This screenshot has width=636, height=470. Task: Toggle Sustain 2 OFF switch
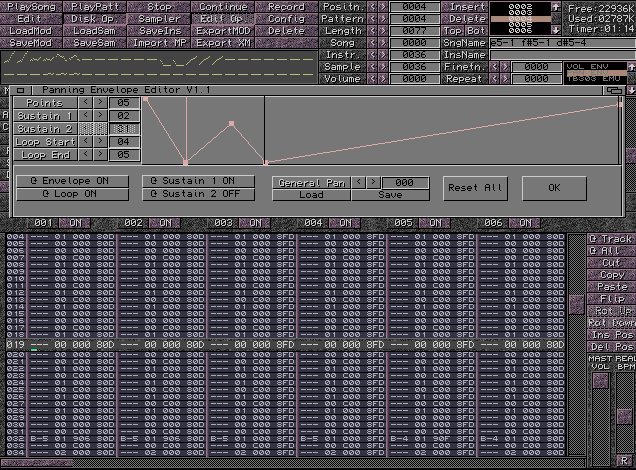[x=198, y=194]
